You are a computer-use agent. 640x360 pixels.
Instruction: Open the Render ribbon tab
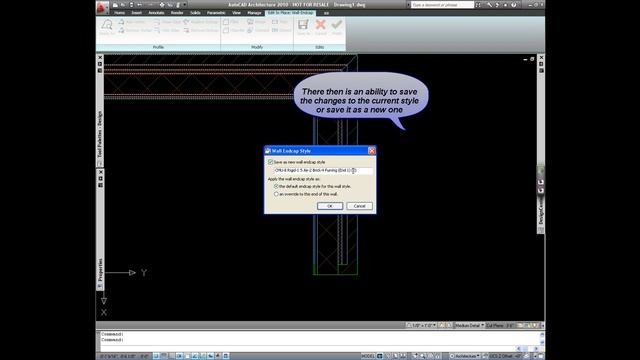(177, 13)
